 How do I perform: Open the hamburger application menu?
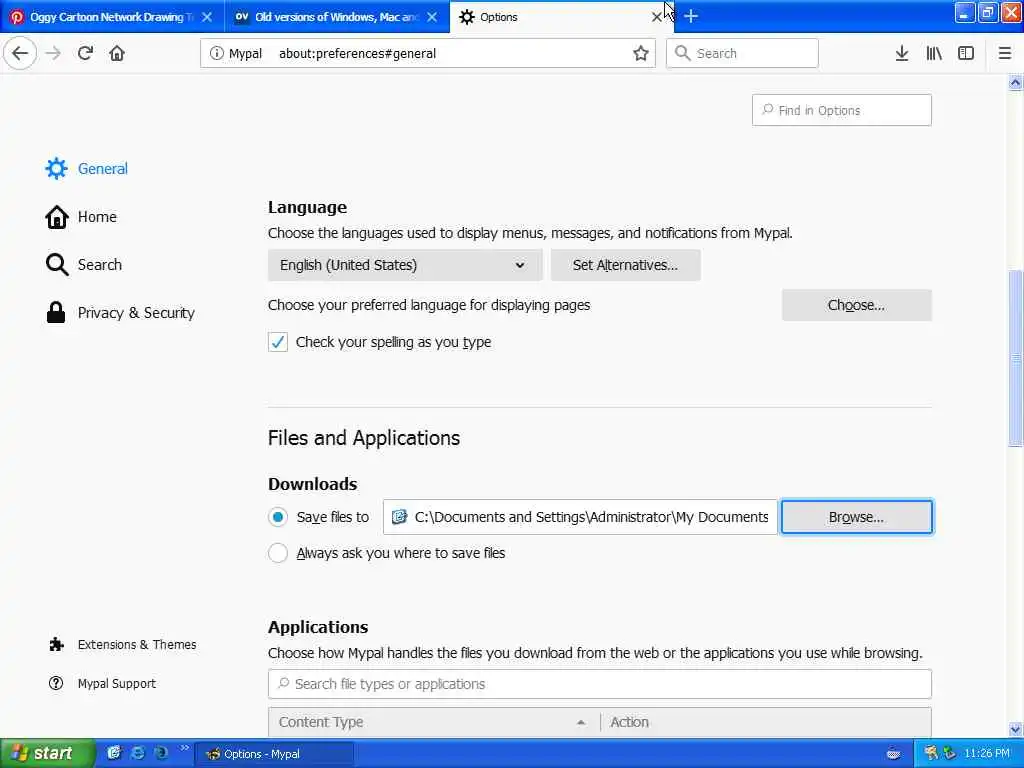[x=1004, y=54]
